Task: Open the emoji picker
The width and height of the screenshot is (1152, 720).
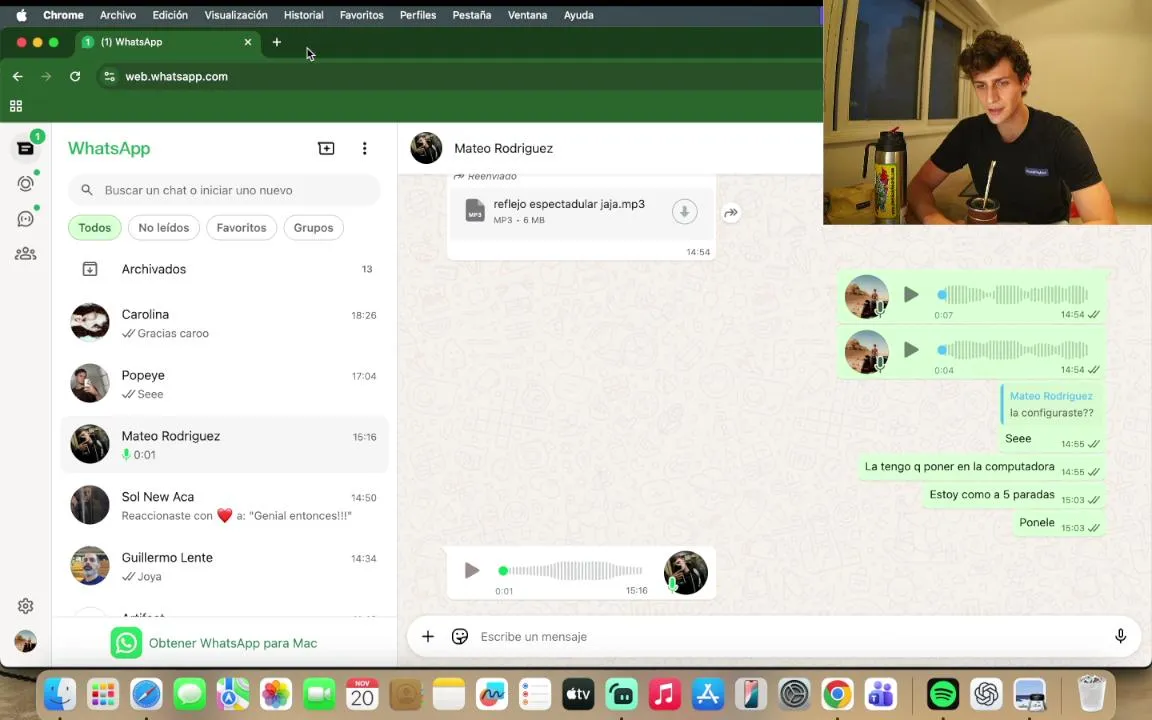Action: pos(460,636)
